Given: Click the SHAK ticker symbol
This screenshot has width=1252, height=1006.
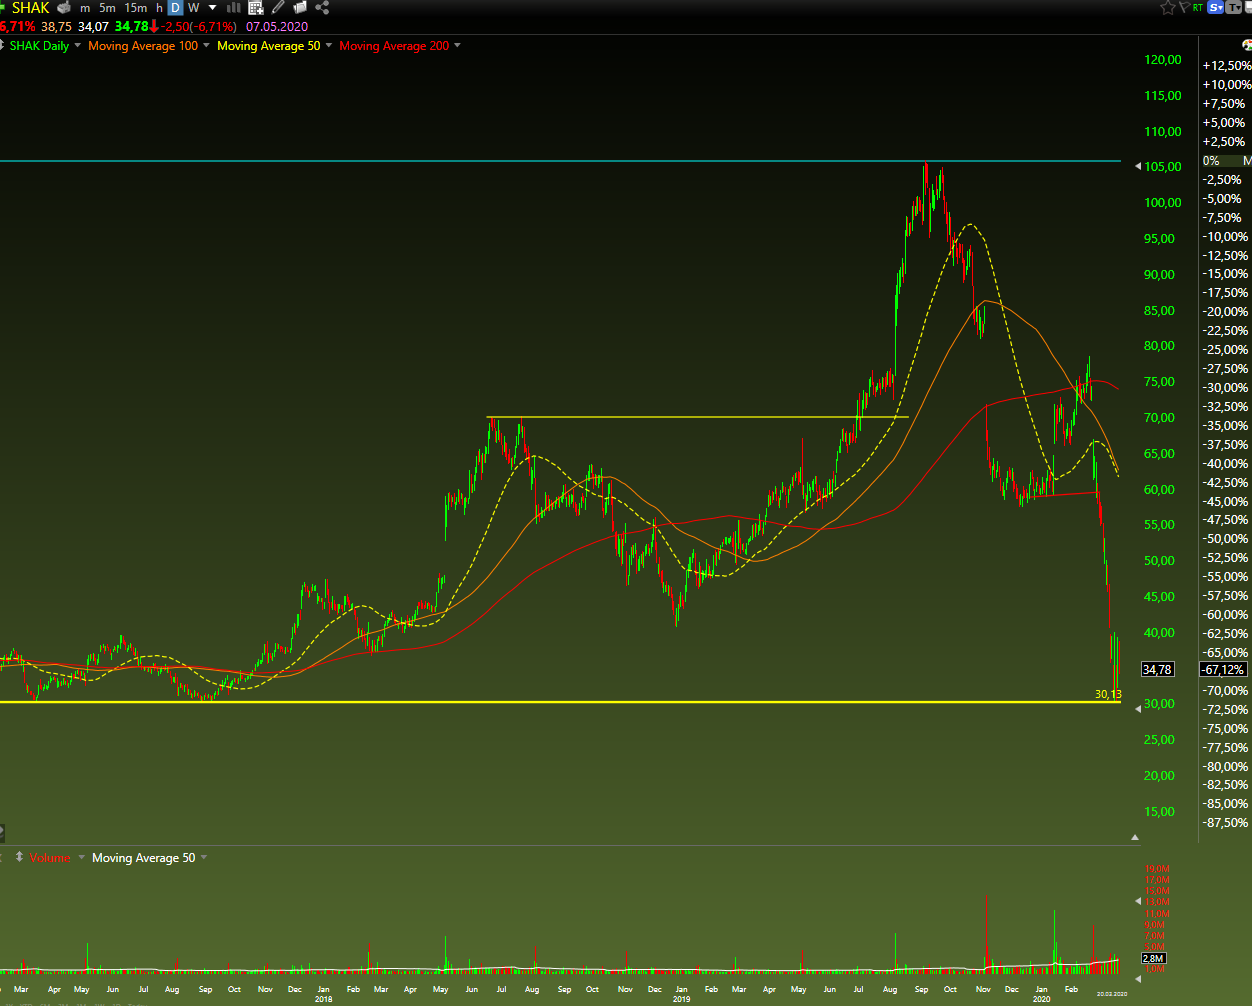Looking at the screenshot, I should (x=30, y=8).
